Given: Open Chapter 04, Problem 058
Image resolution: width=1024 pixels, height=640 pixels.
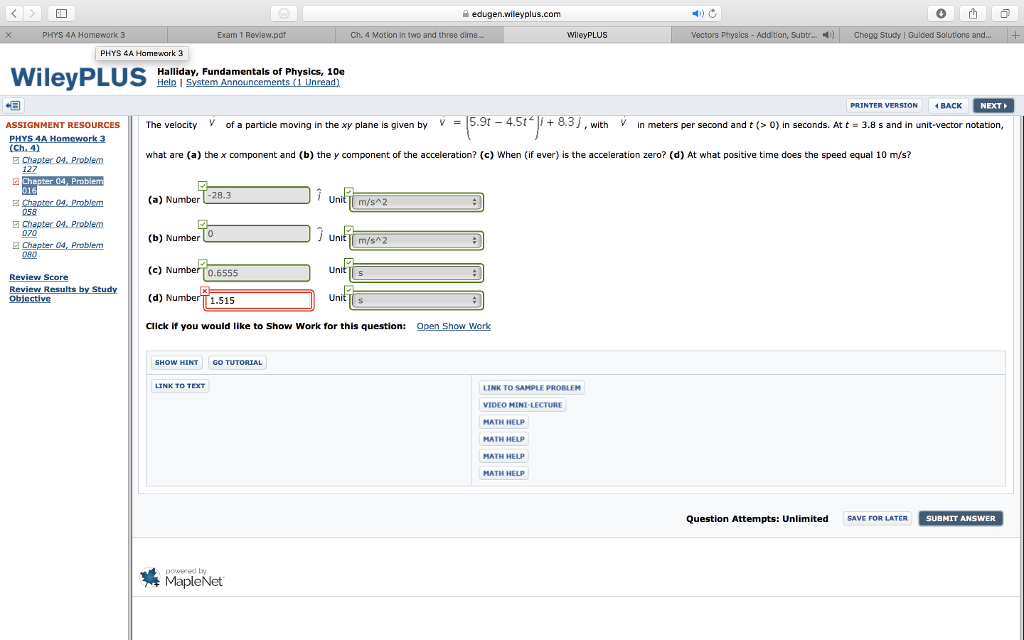Looking at the screenshot, I should tap(63, 207).
